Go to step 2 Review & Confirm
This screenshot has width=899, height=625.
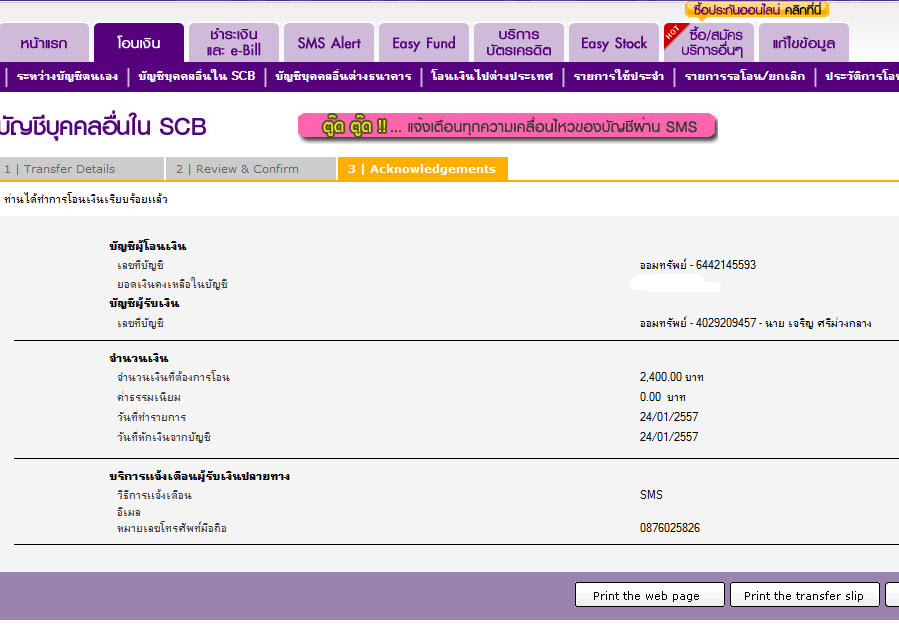(x=251, y=169)
